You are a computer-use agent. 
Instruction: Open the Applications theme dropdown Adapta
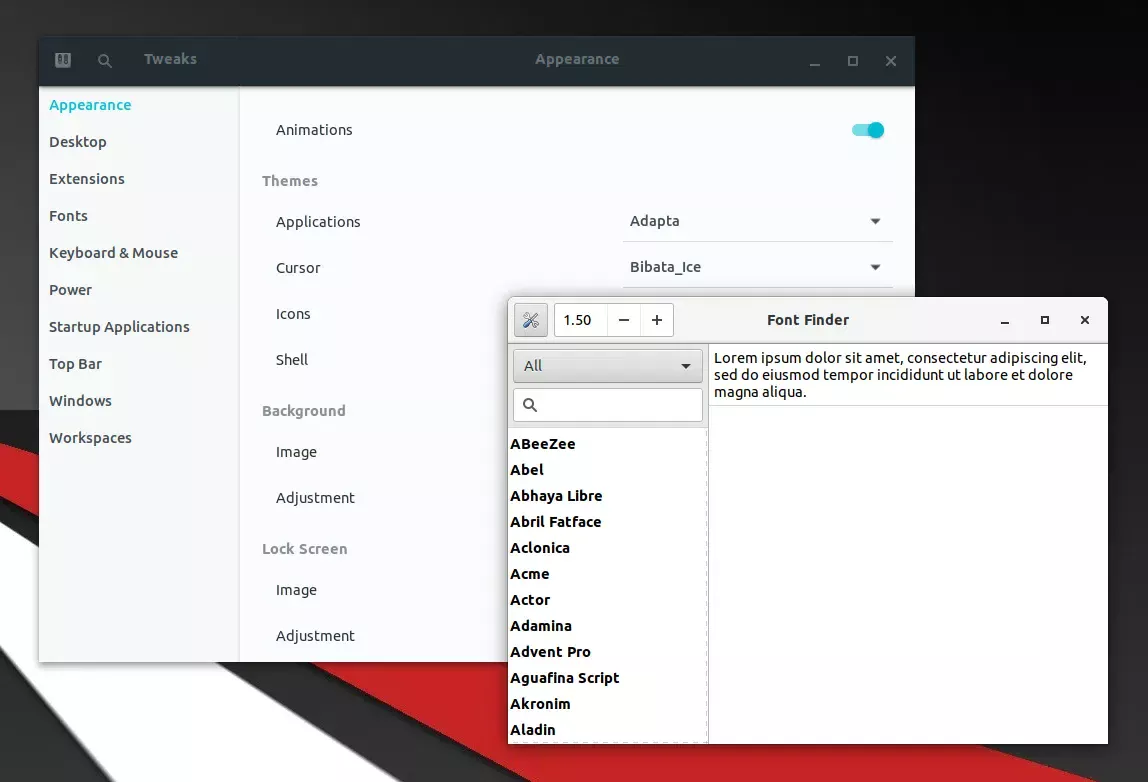[758, 221]
